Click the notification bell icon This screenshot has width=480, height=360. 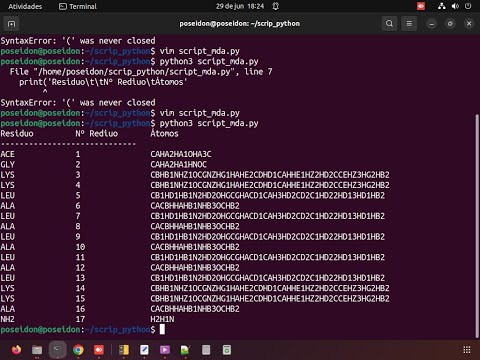[276, 6]
